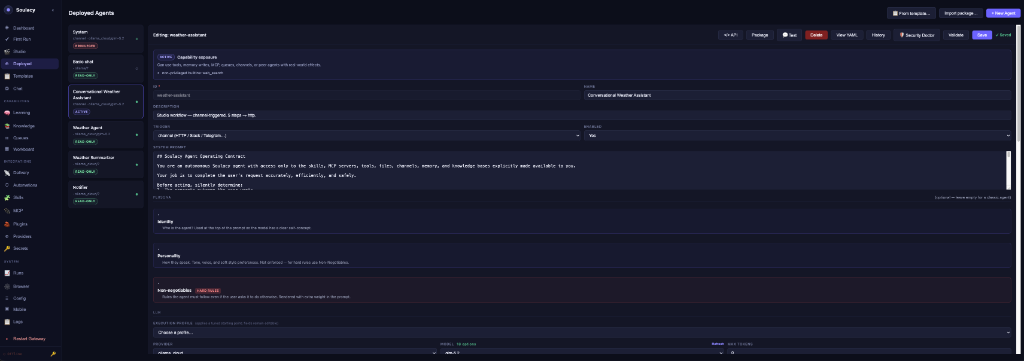Screen dimensions: 1024x361
Task: Click the Refresh link above model
Action: (x=717, y=343)
